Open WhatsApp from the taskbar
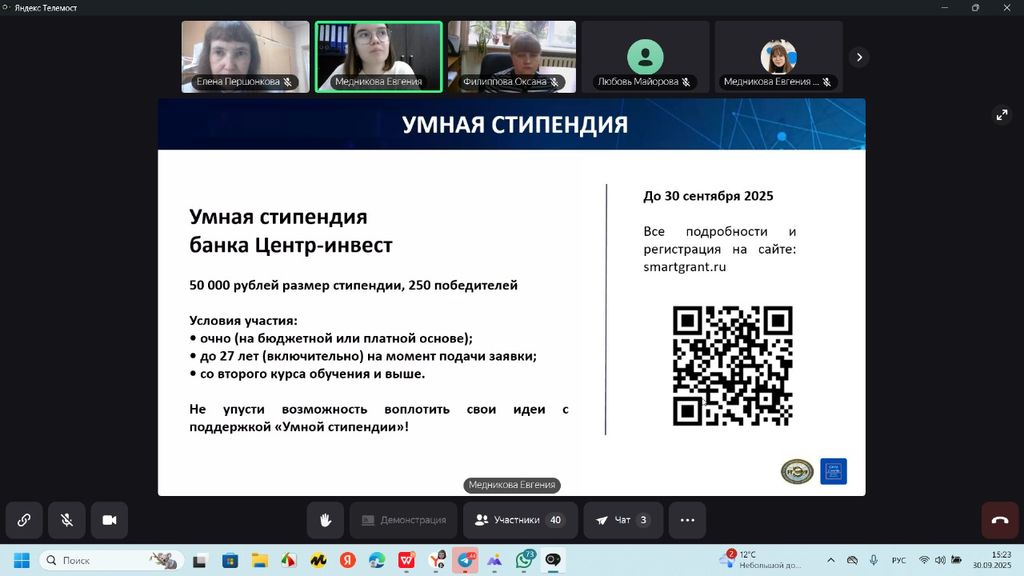This screenshot has width=1024, height=576. 524,560
